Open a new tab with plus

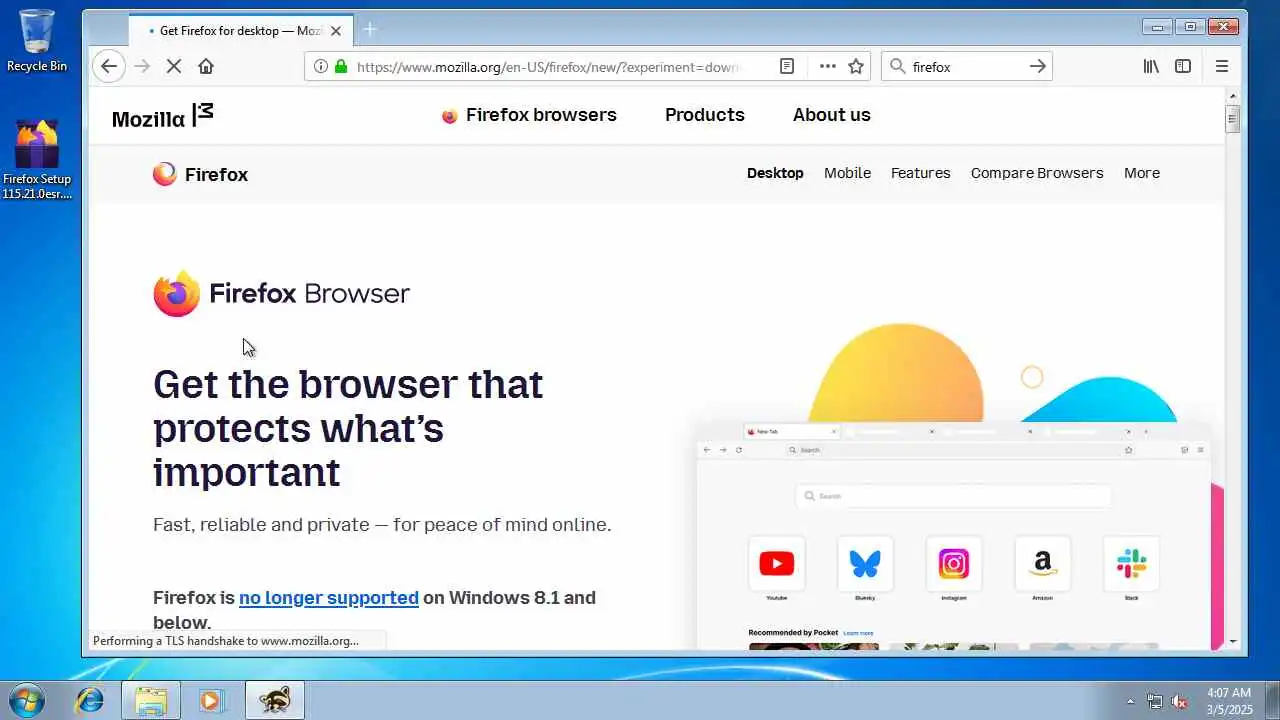point(370,30)
